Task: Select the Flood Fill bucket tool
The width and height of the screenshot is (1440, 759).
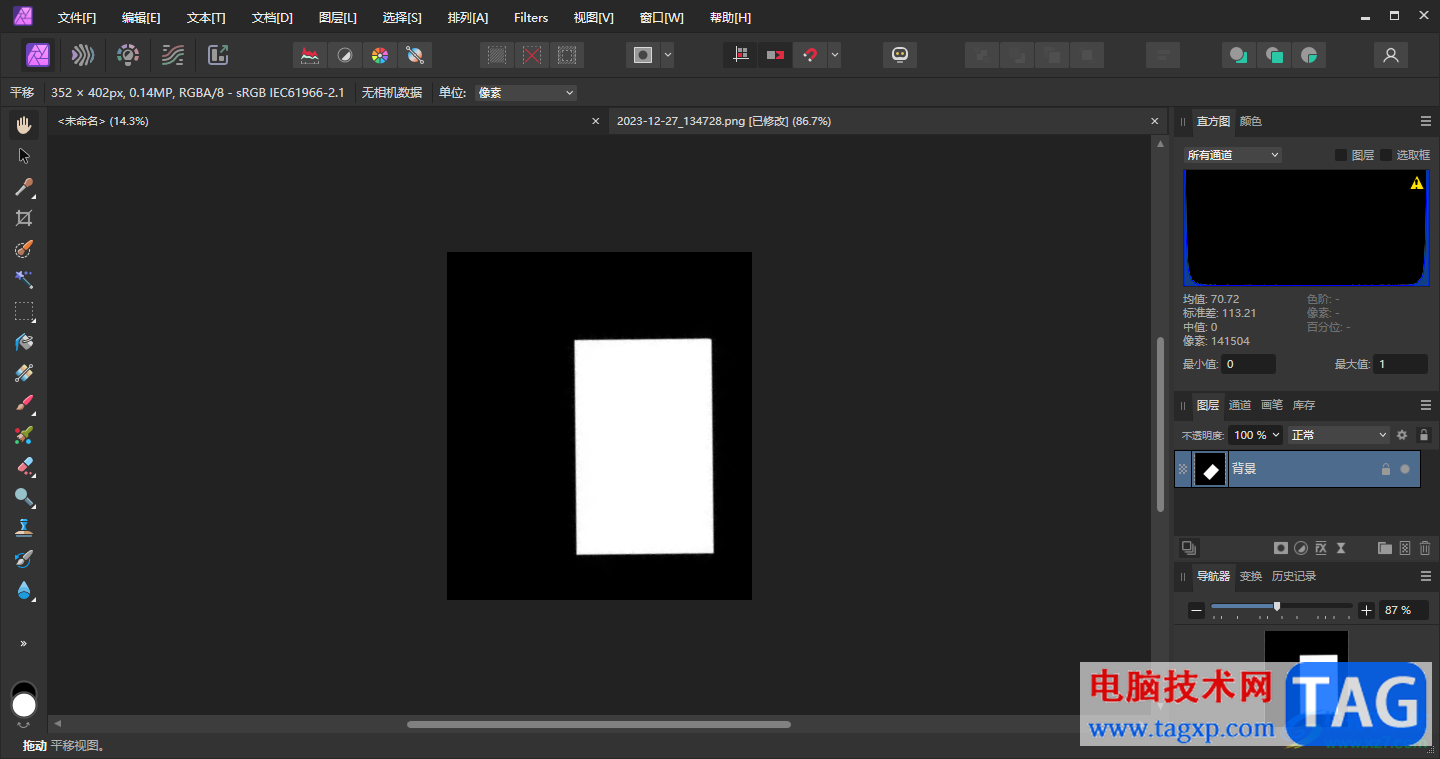Action: click(x=24, y=342)
